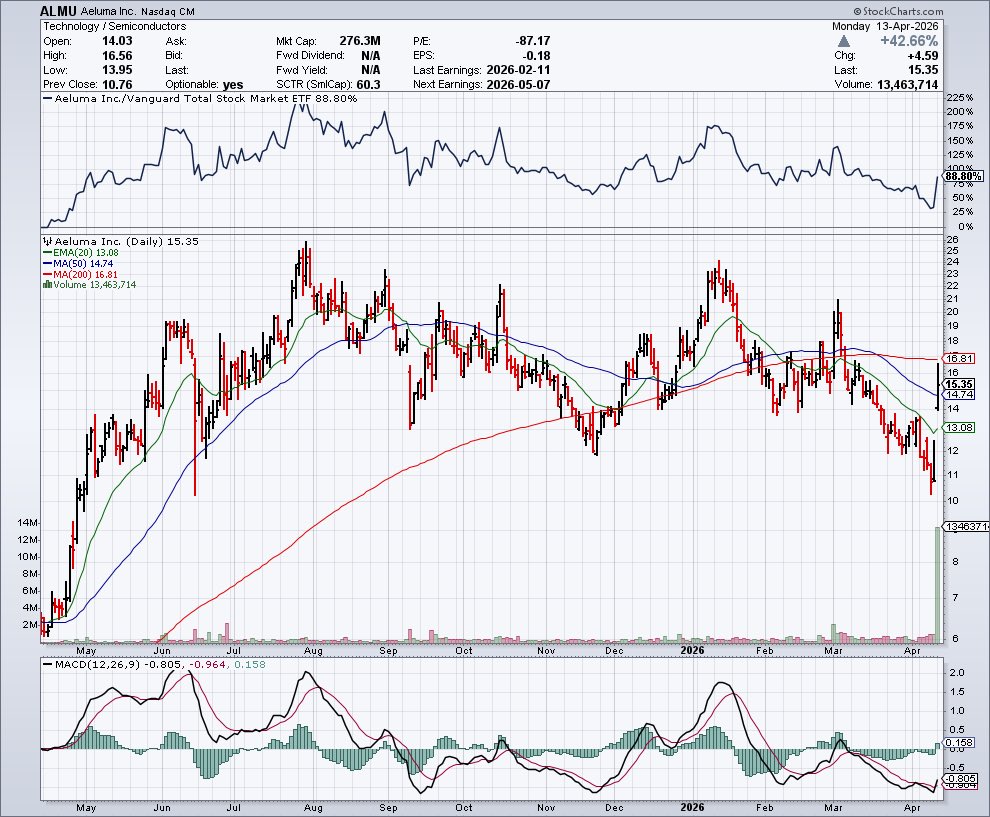Click the MA(200) 16.81 legend entry

point(80,274)
